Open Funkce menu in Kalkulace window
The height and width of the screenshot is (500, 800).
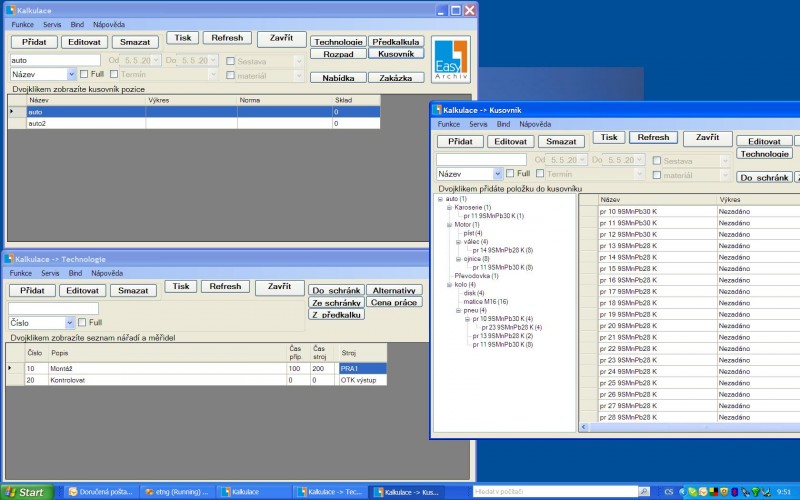pos(22,23)
